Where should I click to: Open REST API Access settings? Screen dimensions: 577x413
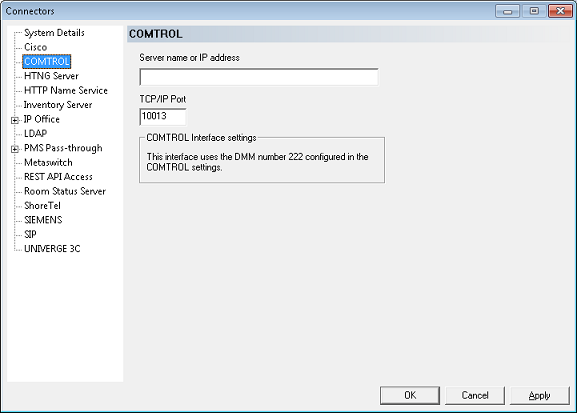point(58,177)
